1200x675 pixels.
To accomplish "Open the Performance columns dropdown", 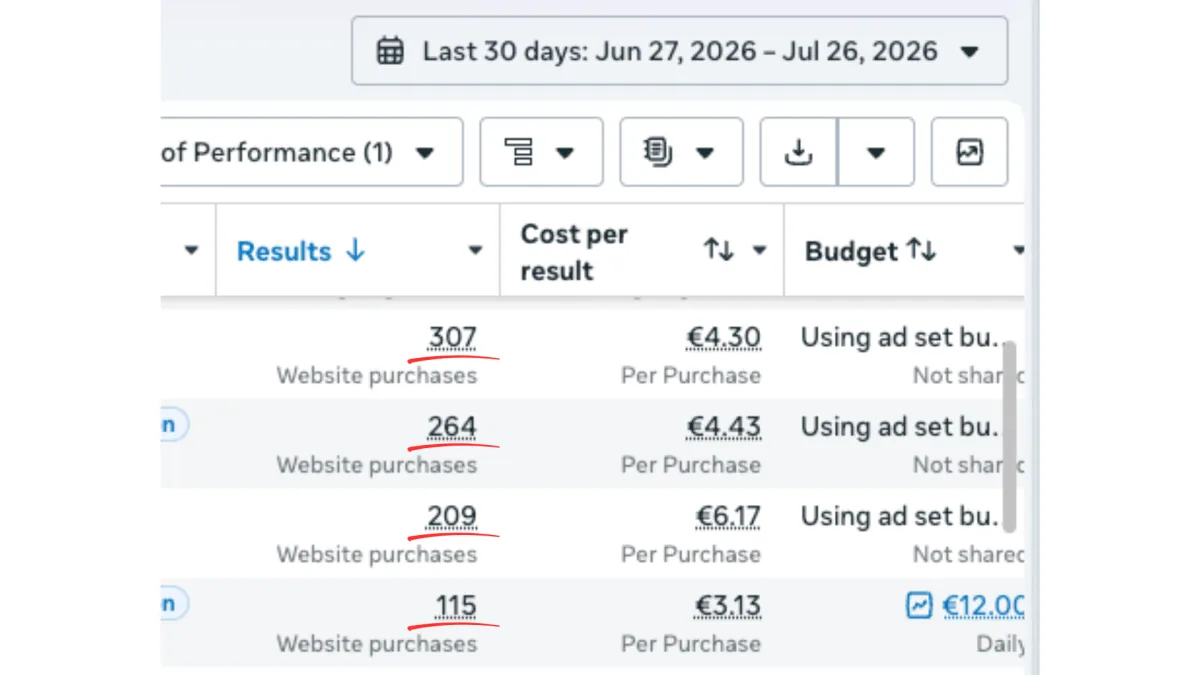I will pyautogui.click(x=312, y=152).
